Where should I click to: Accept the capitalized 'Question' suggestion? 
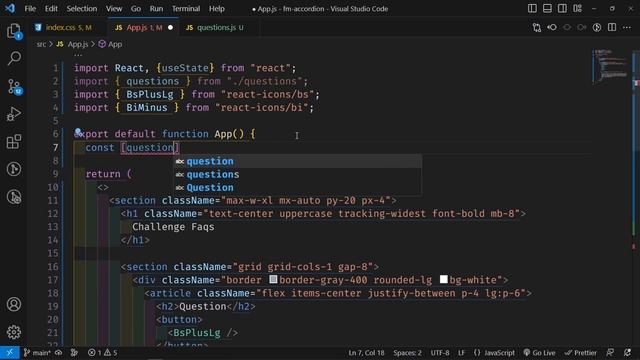pos(298,187)
